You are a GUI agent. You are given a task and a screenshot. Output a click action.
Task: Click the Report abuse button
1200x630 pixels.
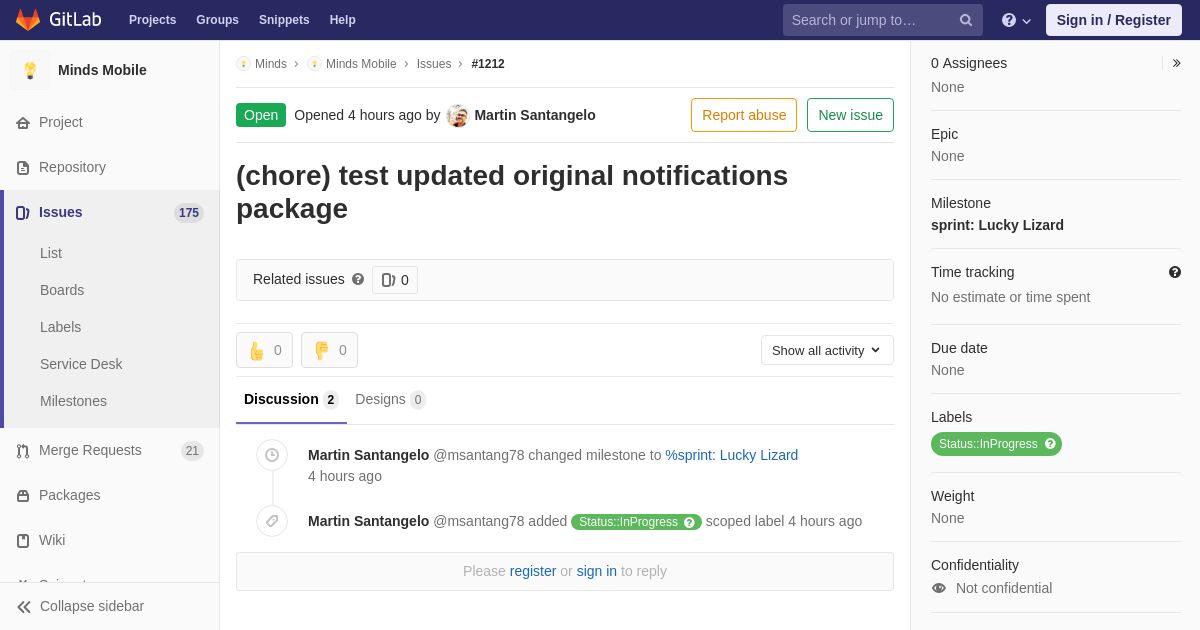click(x=743, y=115)
